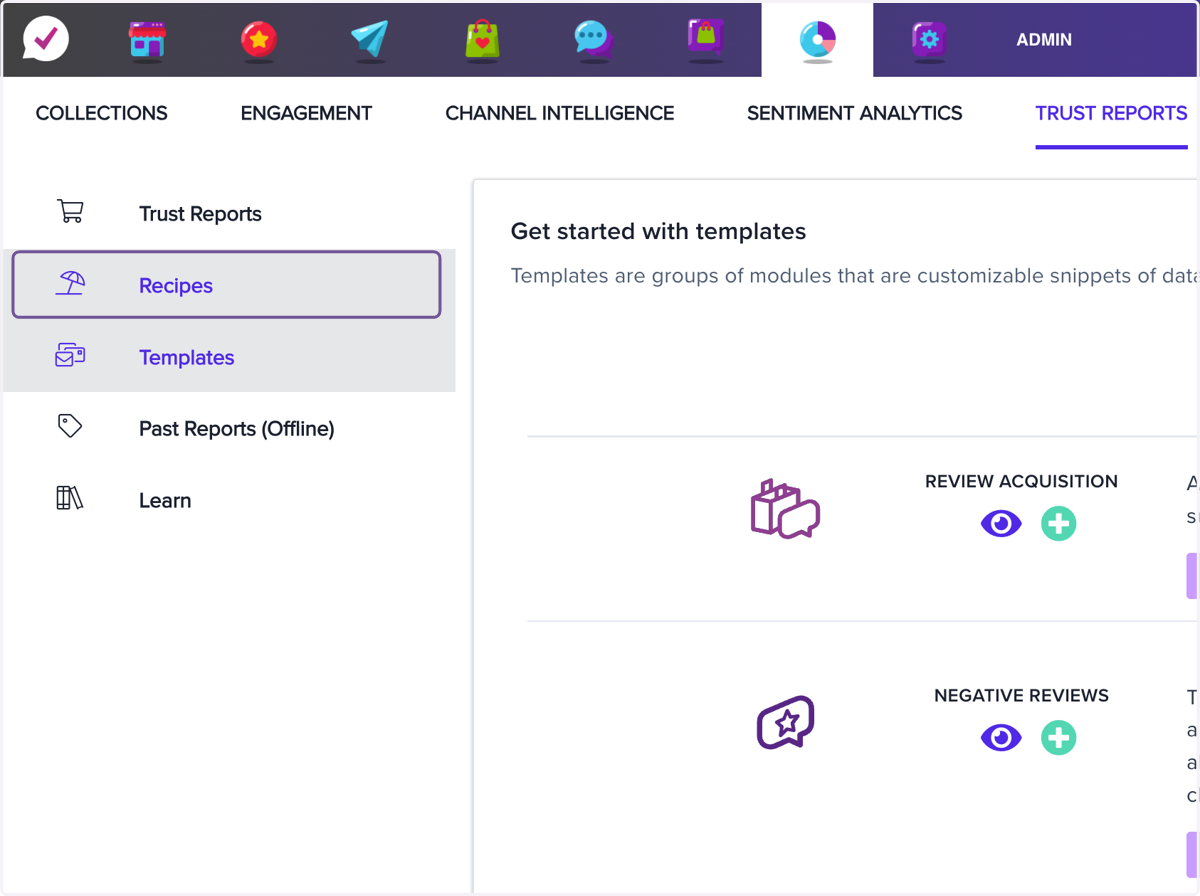Click the purple shopping bag tile icon

(705, 38)
